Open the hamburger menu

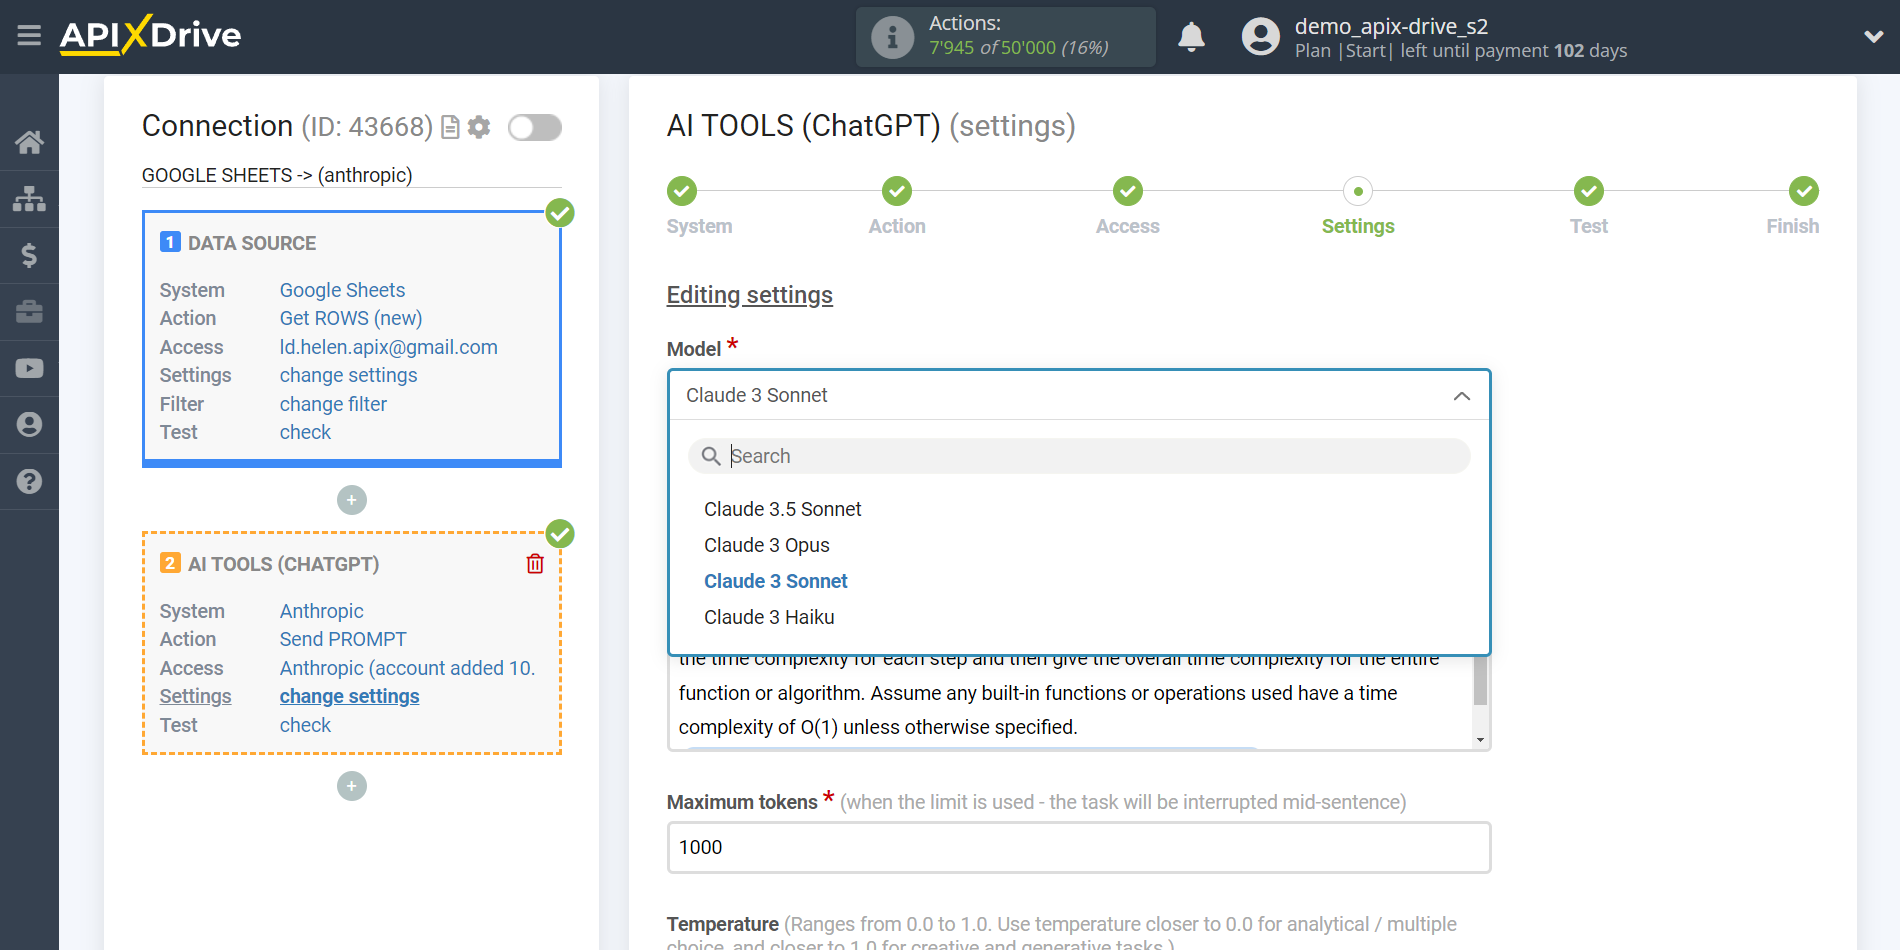click(29, 36)
